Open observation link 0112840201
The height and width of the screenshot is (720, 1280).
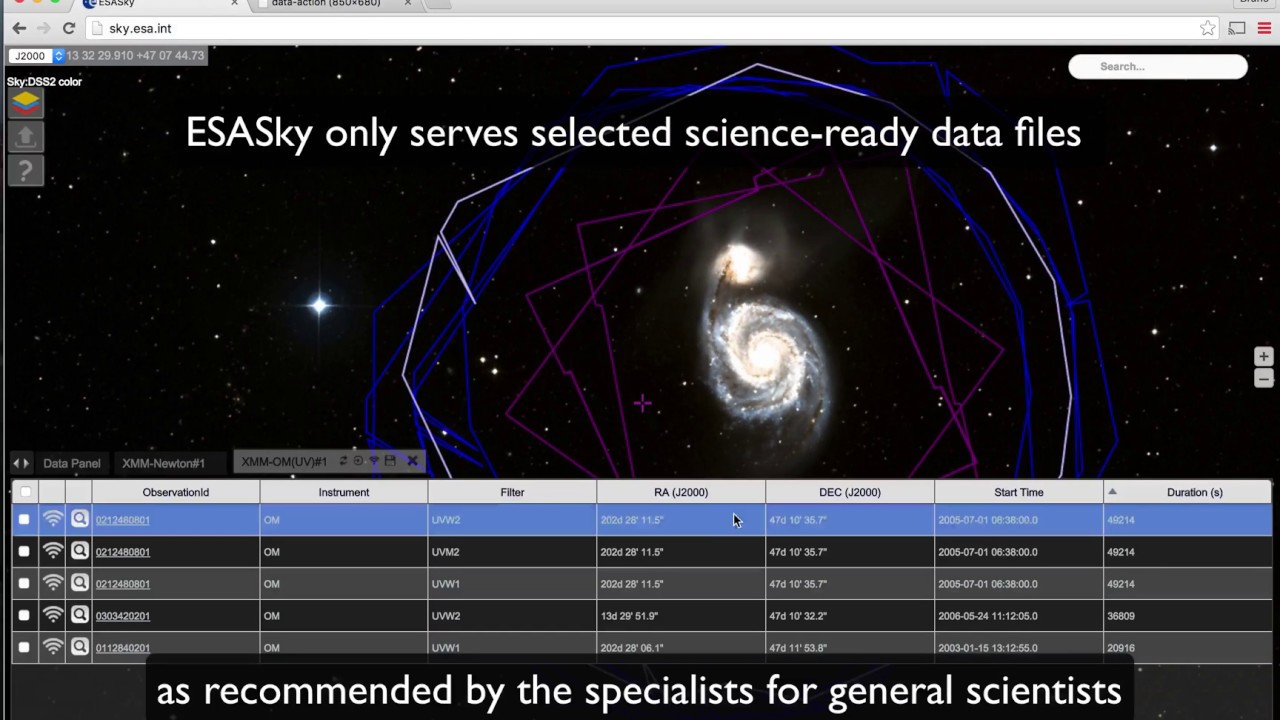coord(123,648)
